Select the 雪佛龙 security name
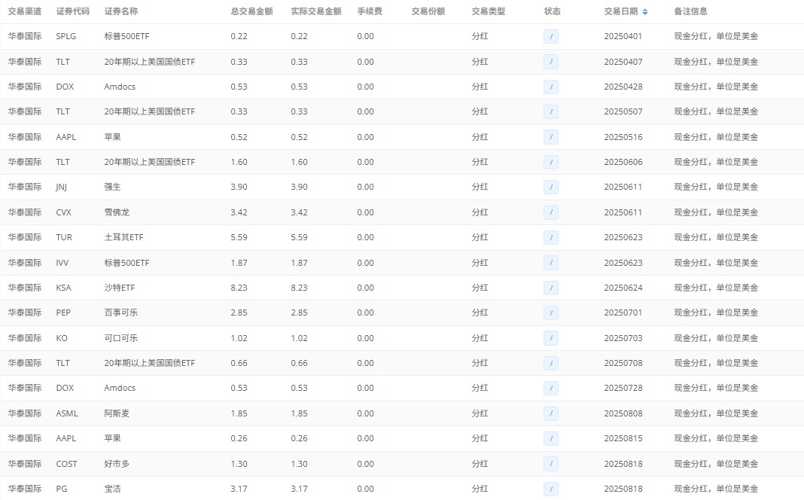The width and height of the screenshot is (804, 500). coord(117,212)
